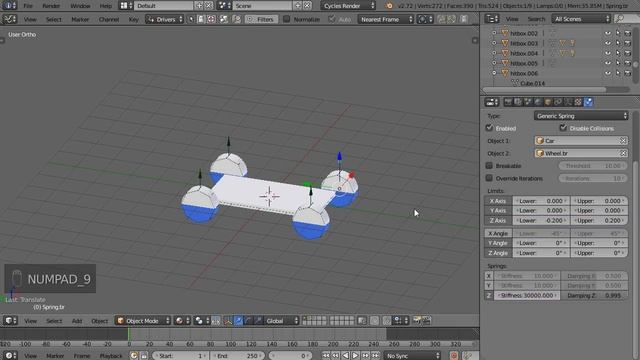
Task: Open the Global transform orientation dropdown
Action: tap(282, 321)
